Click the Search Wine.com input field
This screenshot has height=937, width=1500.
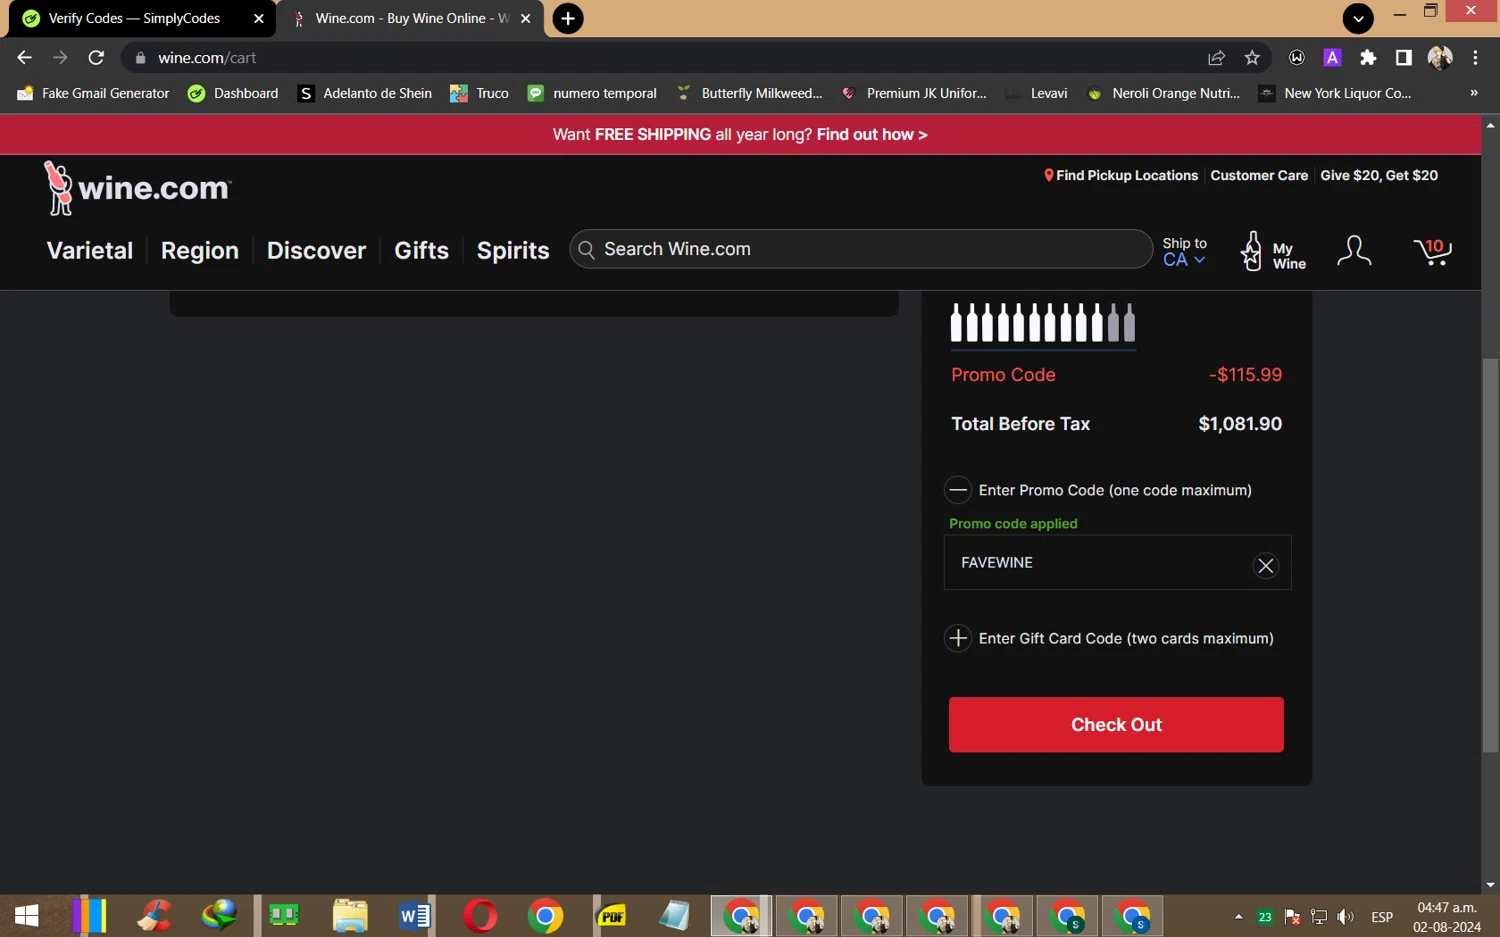pos(861,250)
